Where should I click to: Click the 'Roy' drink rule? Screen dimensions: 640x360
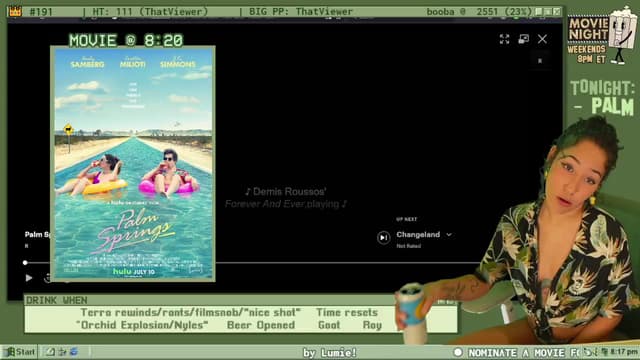pyautogui.click(x=372, y=325)
